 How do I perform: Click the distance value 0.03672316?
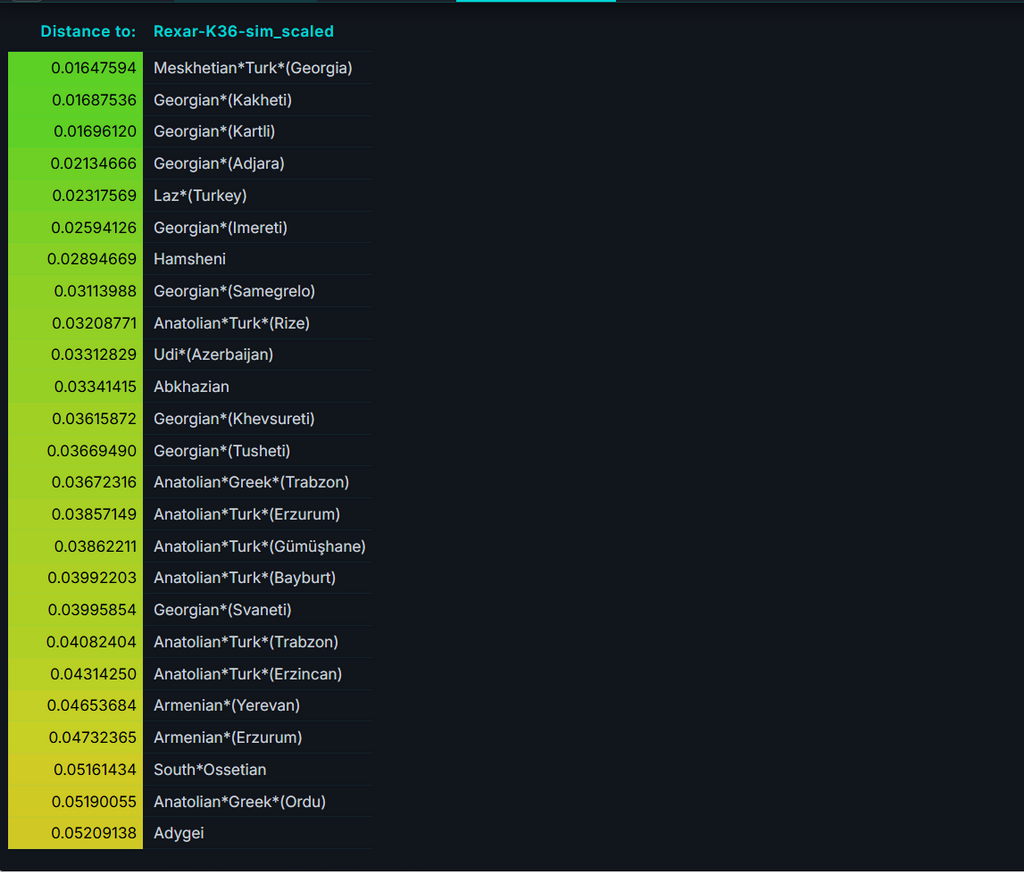tap(94, 482)
